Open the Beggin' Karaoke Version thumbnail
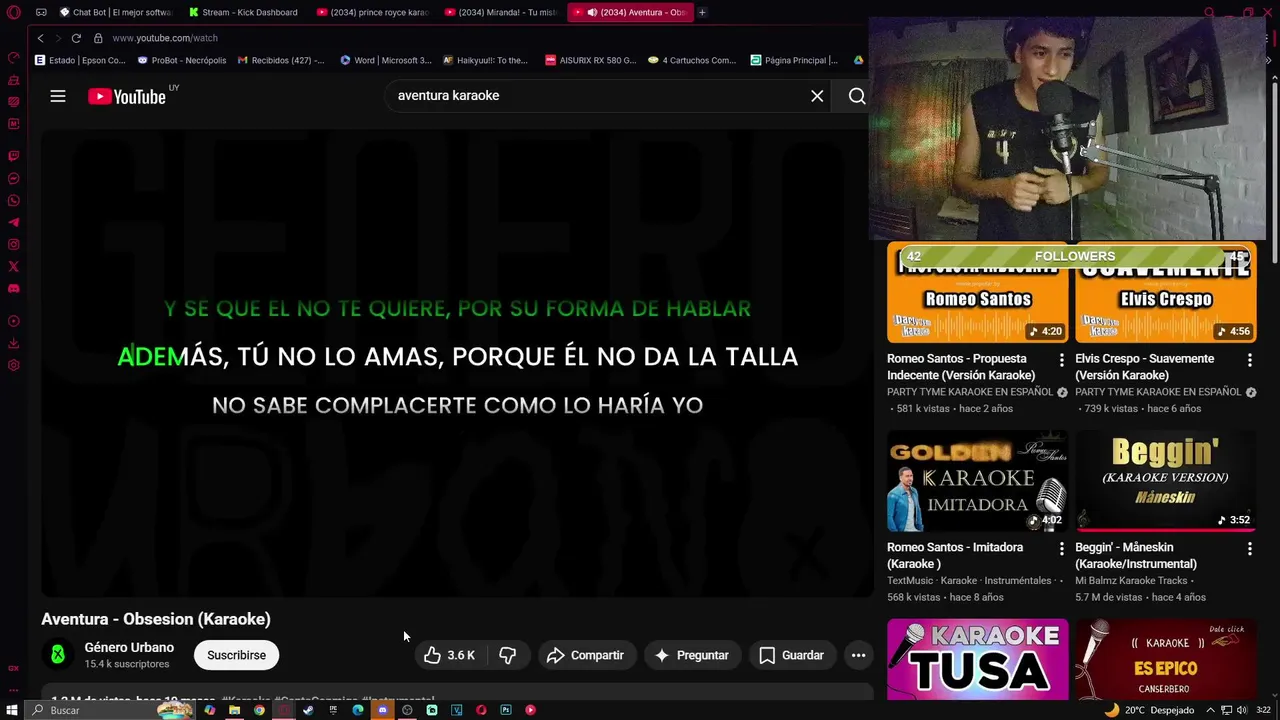 point(1165,481)
